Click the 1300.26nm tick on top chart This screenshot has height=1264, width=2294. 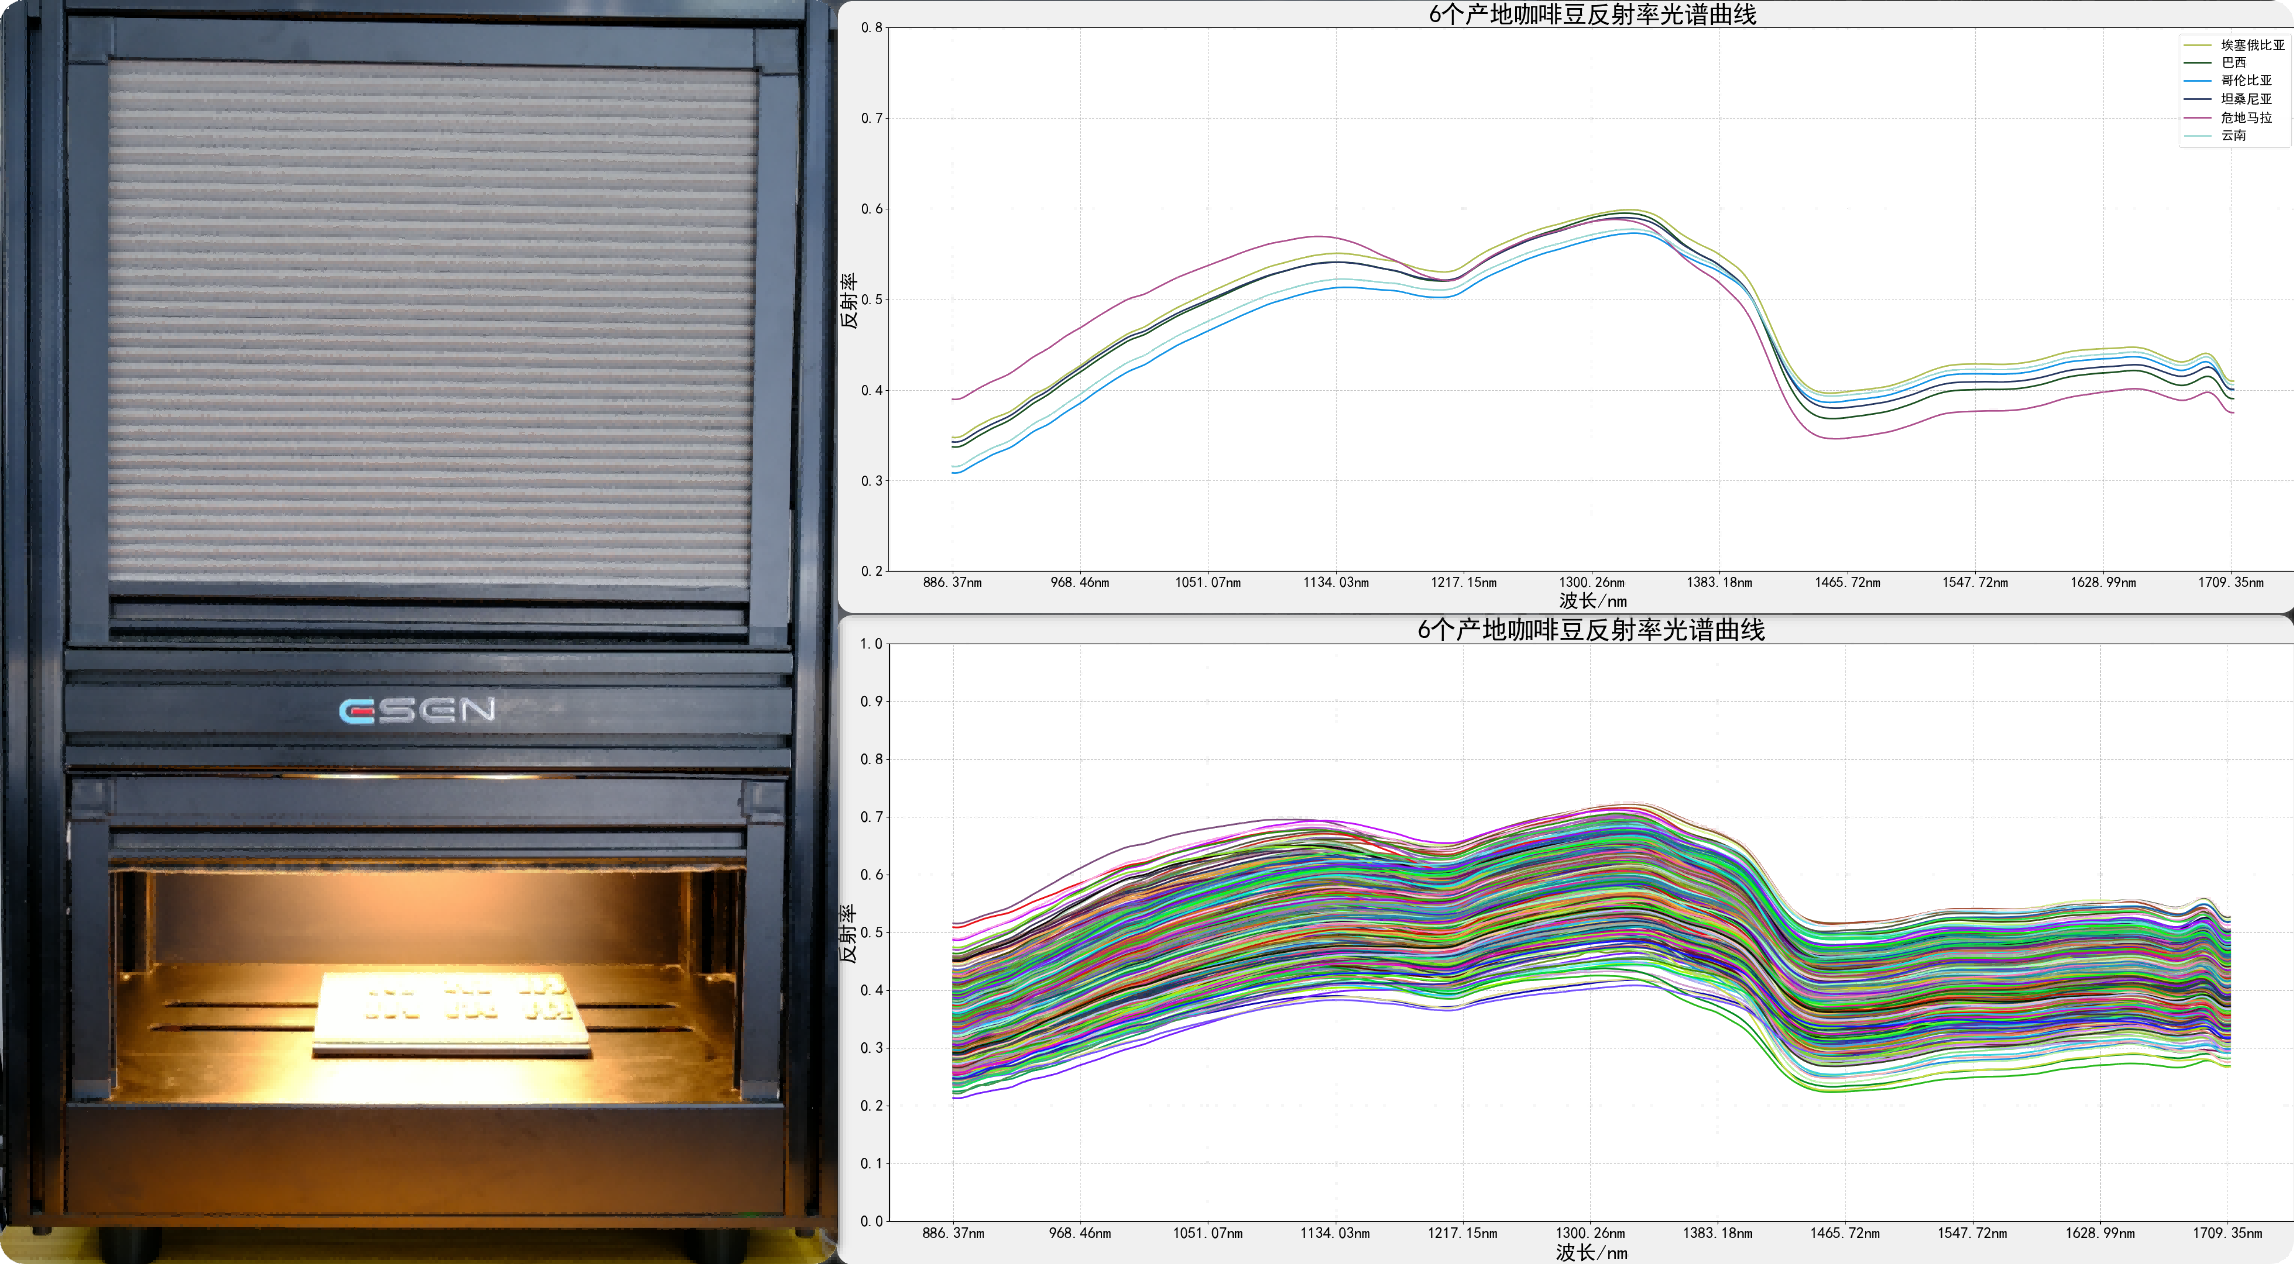pos(1591,582)
